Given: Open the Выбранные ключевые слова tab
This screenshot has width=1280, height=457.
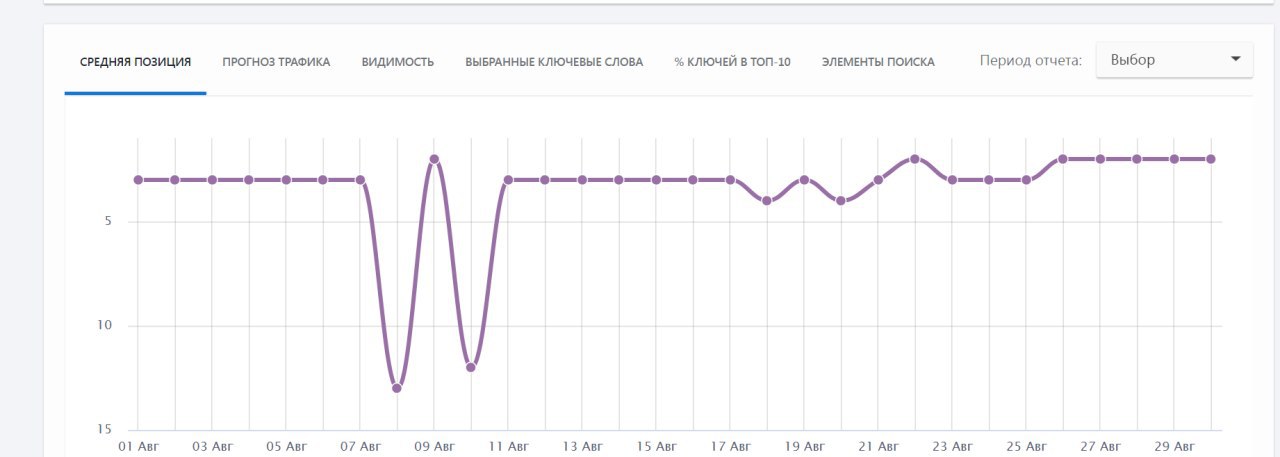Looking at the screenshot, I should pos(554,62).
